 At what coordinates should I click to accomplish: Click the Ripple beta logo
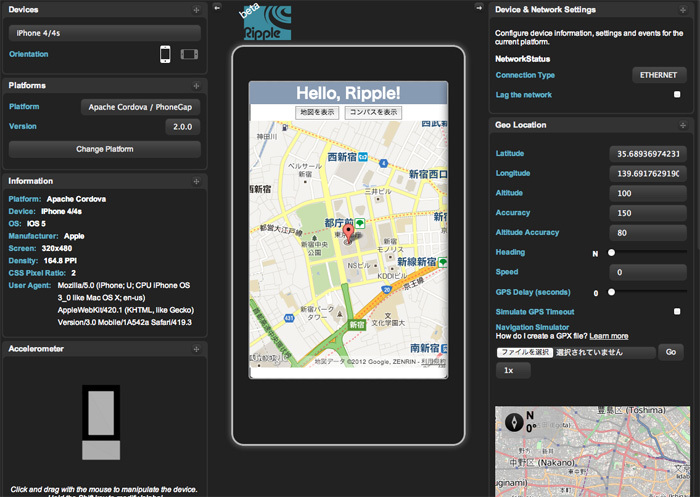coord(265,22)
